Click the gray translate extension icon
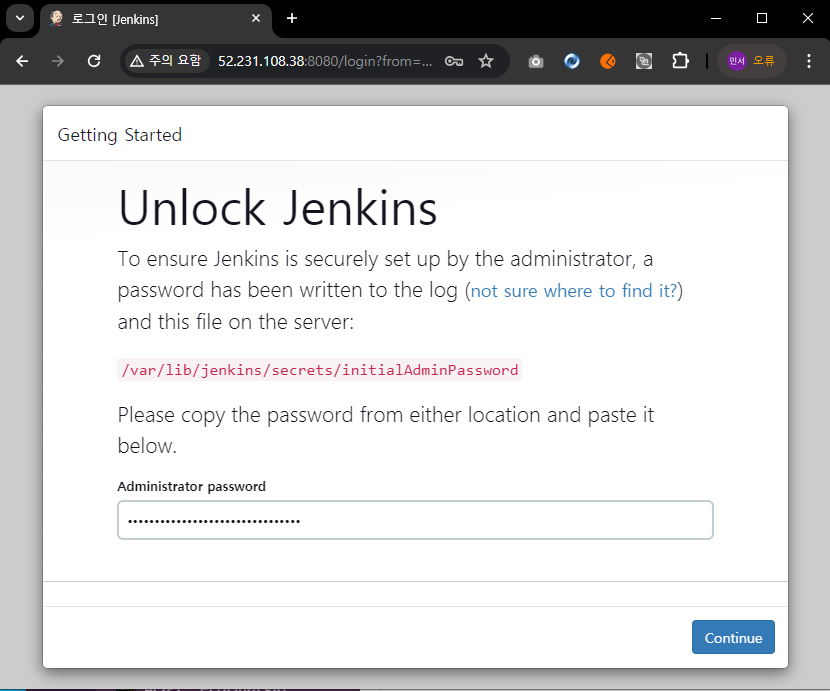Viewport: 830px width, 691px height. pos(644,61)
